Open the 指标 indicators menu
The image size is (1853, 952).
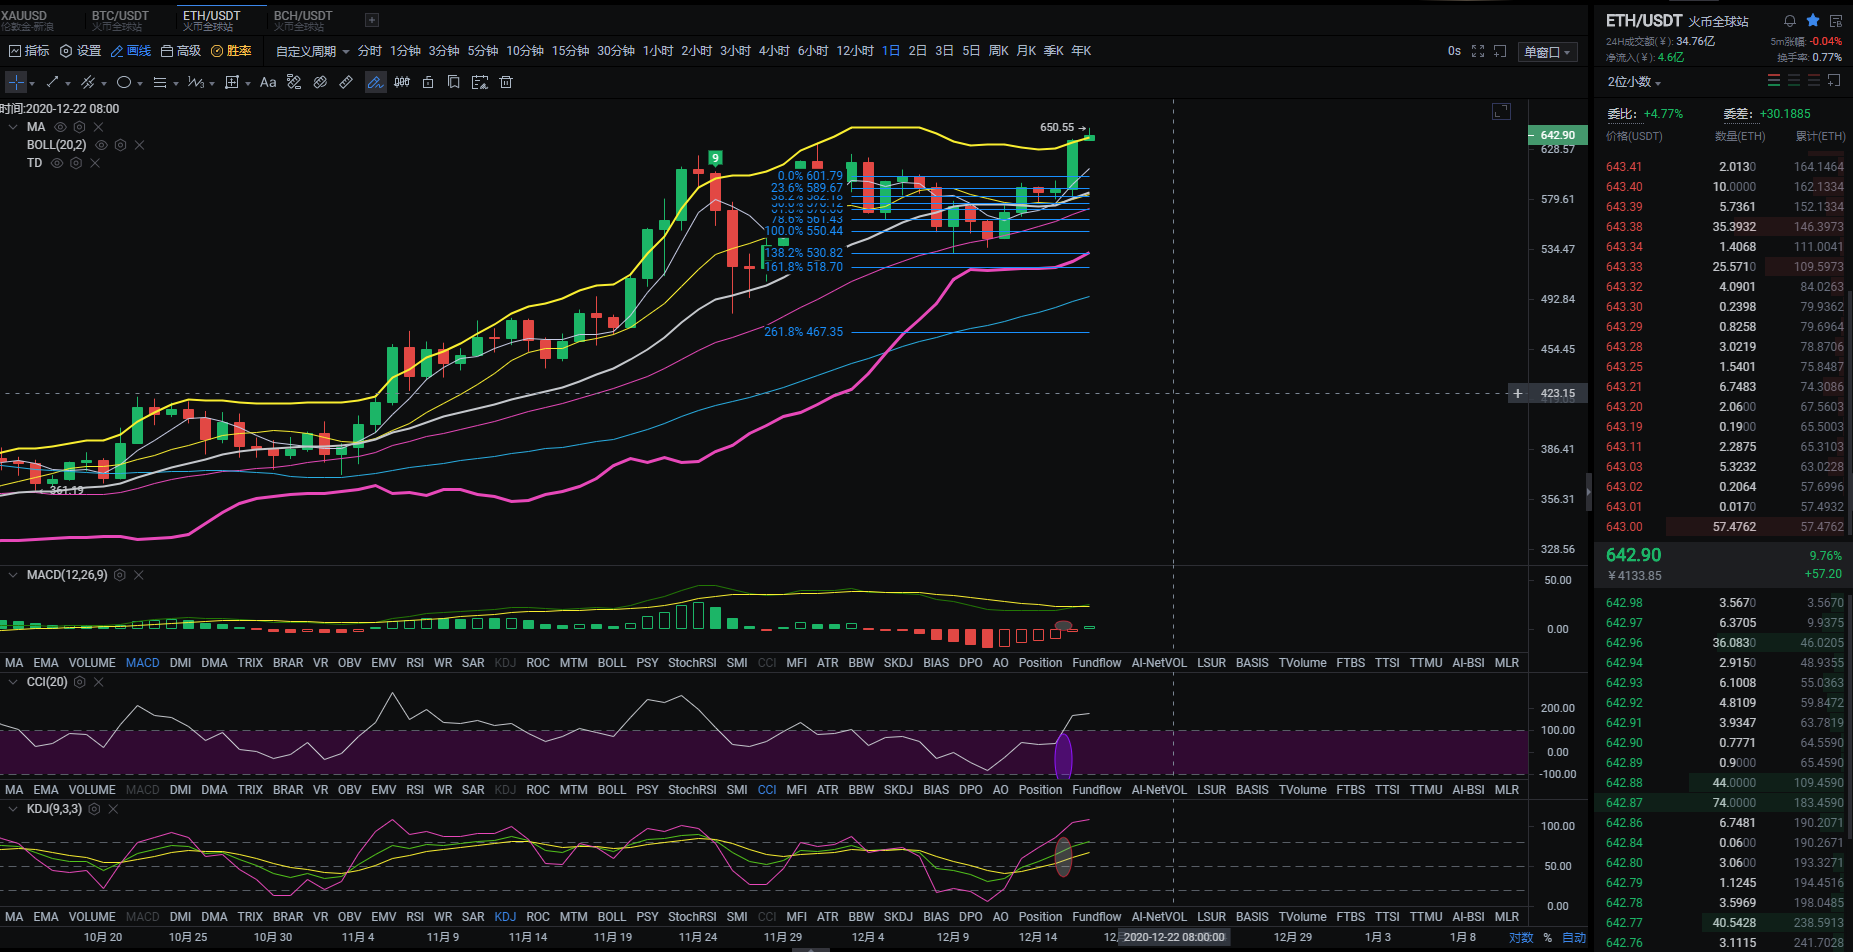29,51
